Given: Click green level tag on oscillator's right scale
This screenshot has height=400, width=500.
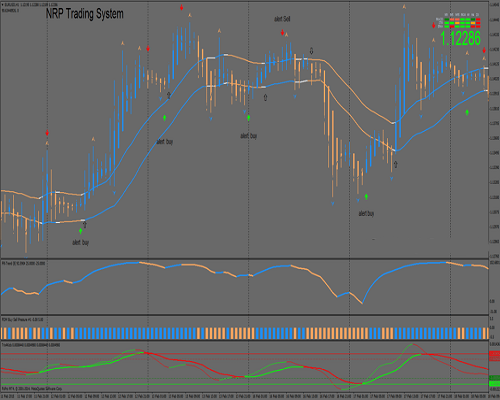Looking at the screenshot, I should tap(494, 381).
